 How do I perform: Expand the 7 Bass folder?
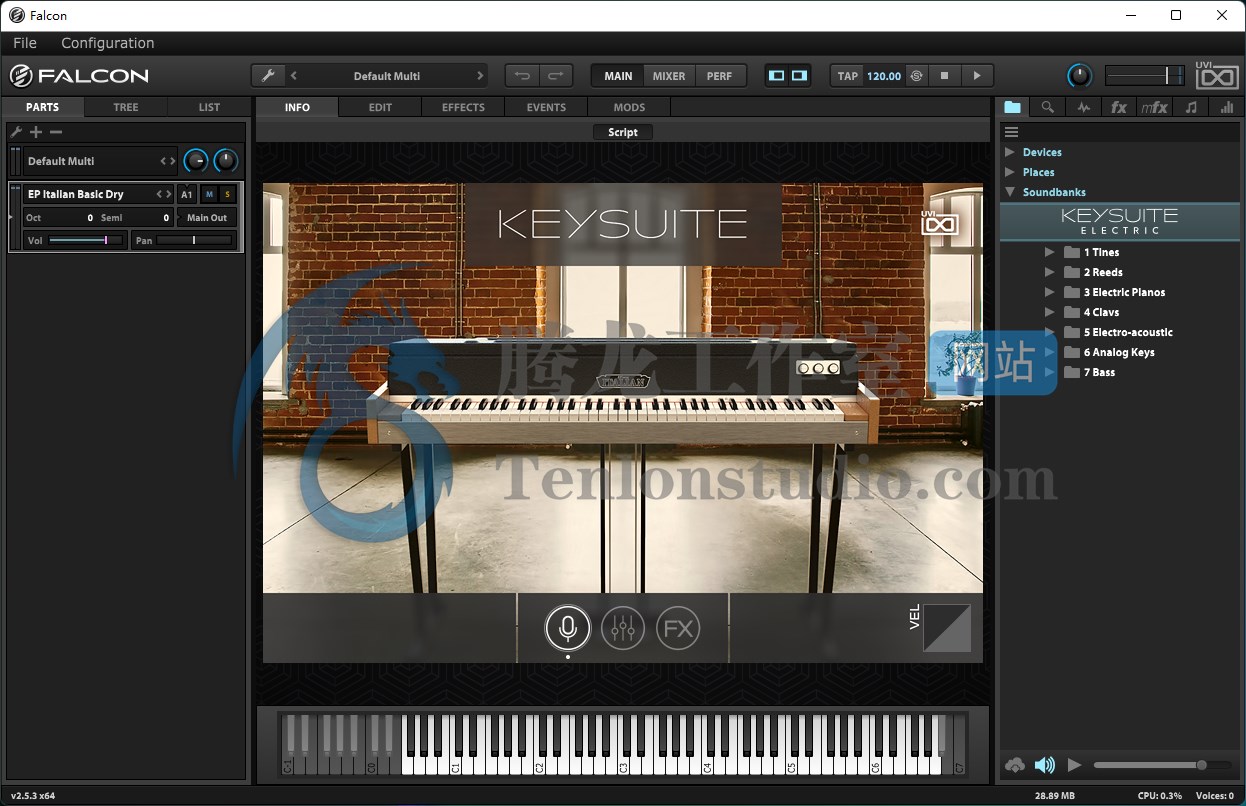coord(1050,372)
